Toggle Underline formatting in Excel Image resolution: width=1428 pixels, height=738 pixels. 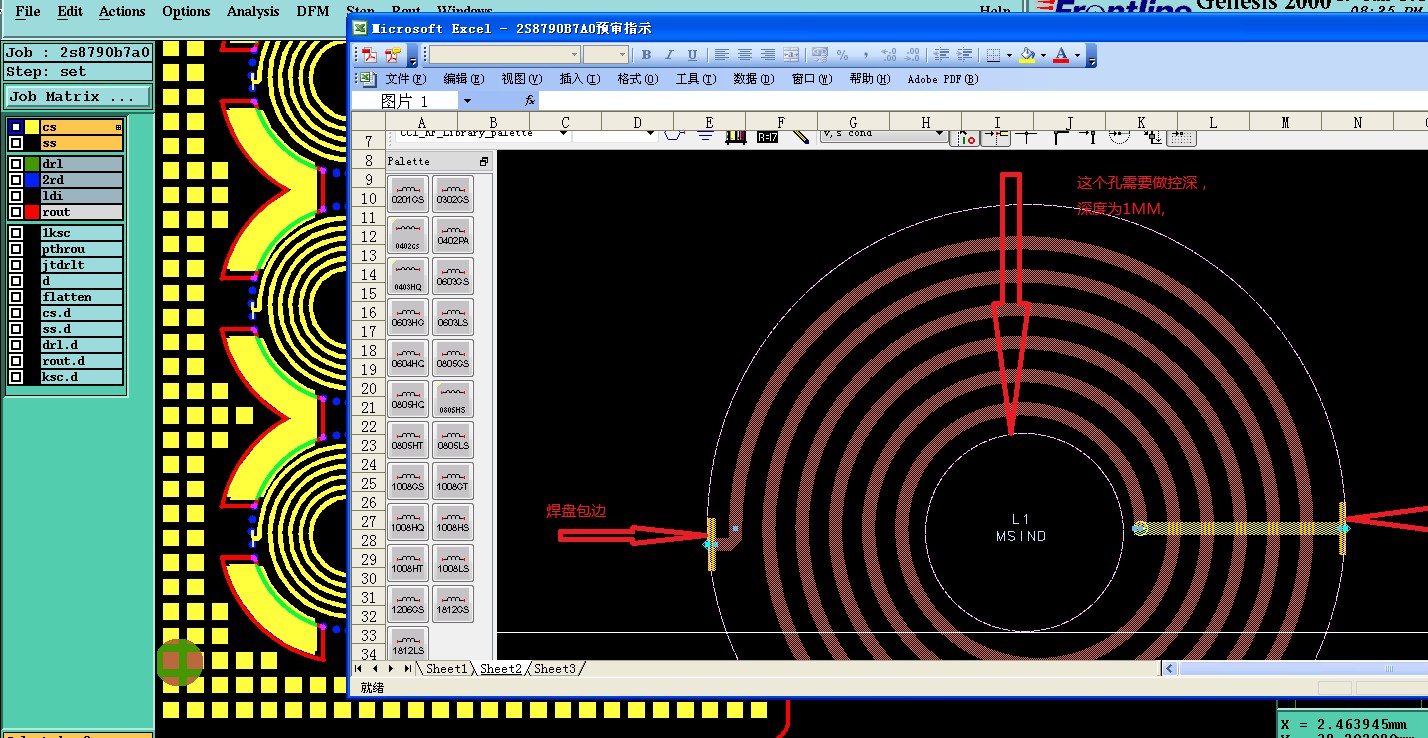coord(692,55)
